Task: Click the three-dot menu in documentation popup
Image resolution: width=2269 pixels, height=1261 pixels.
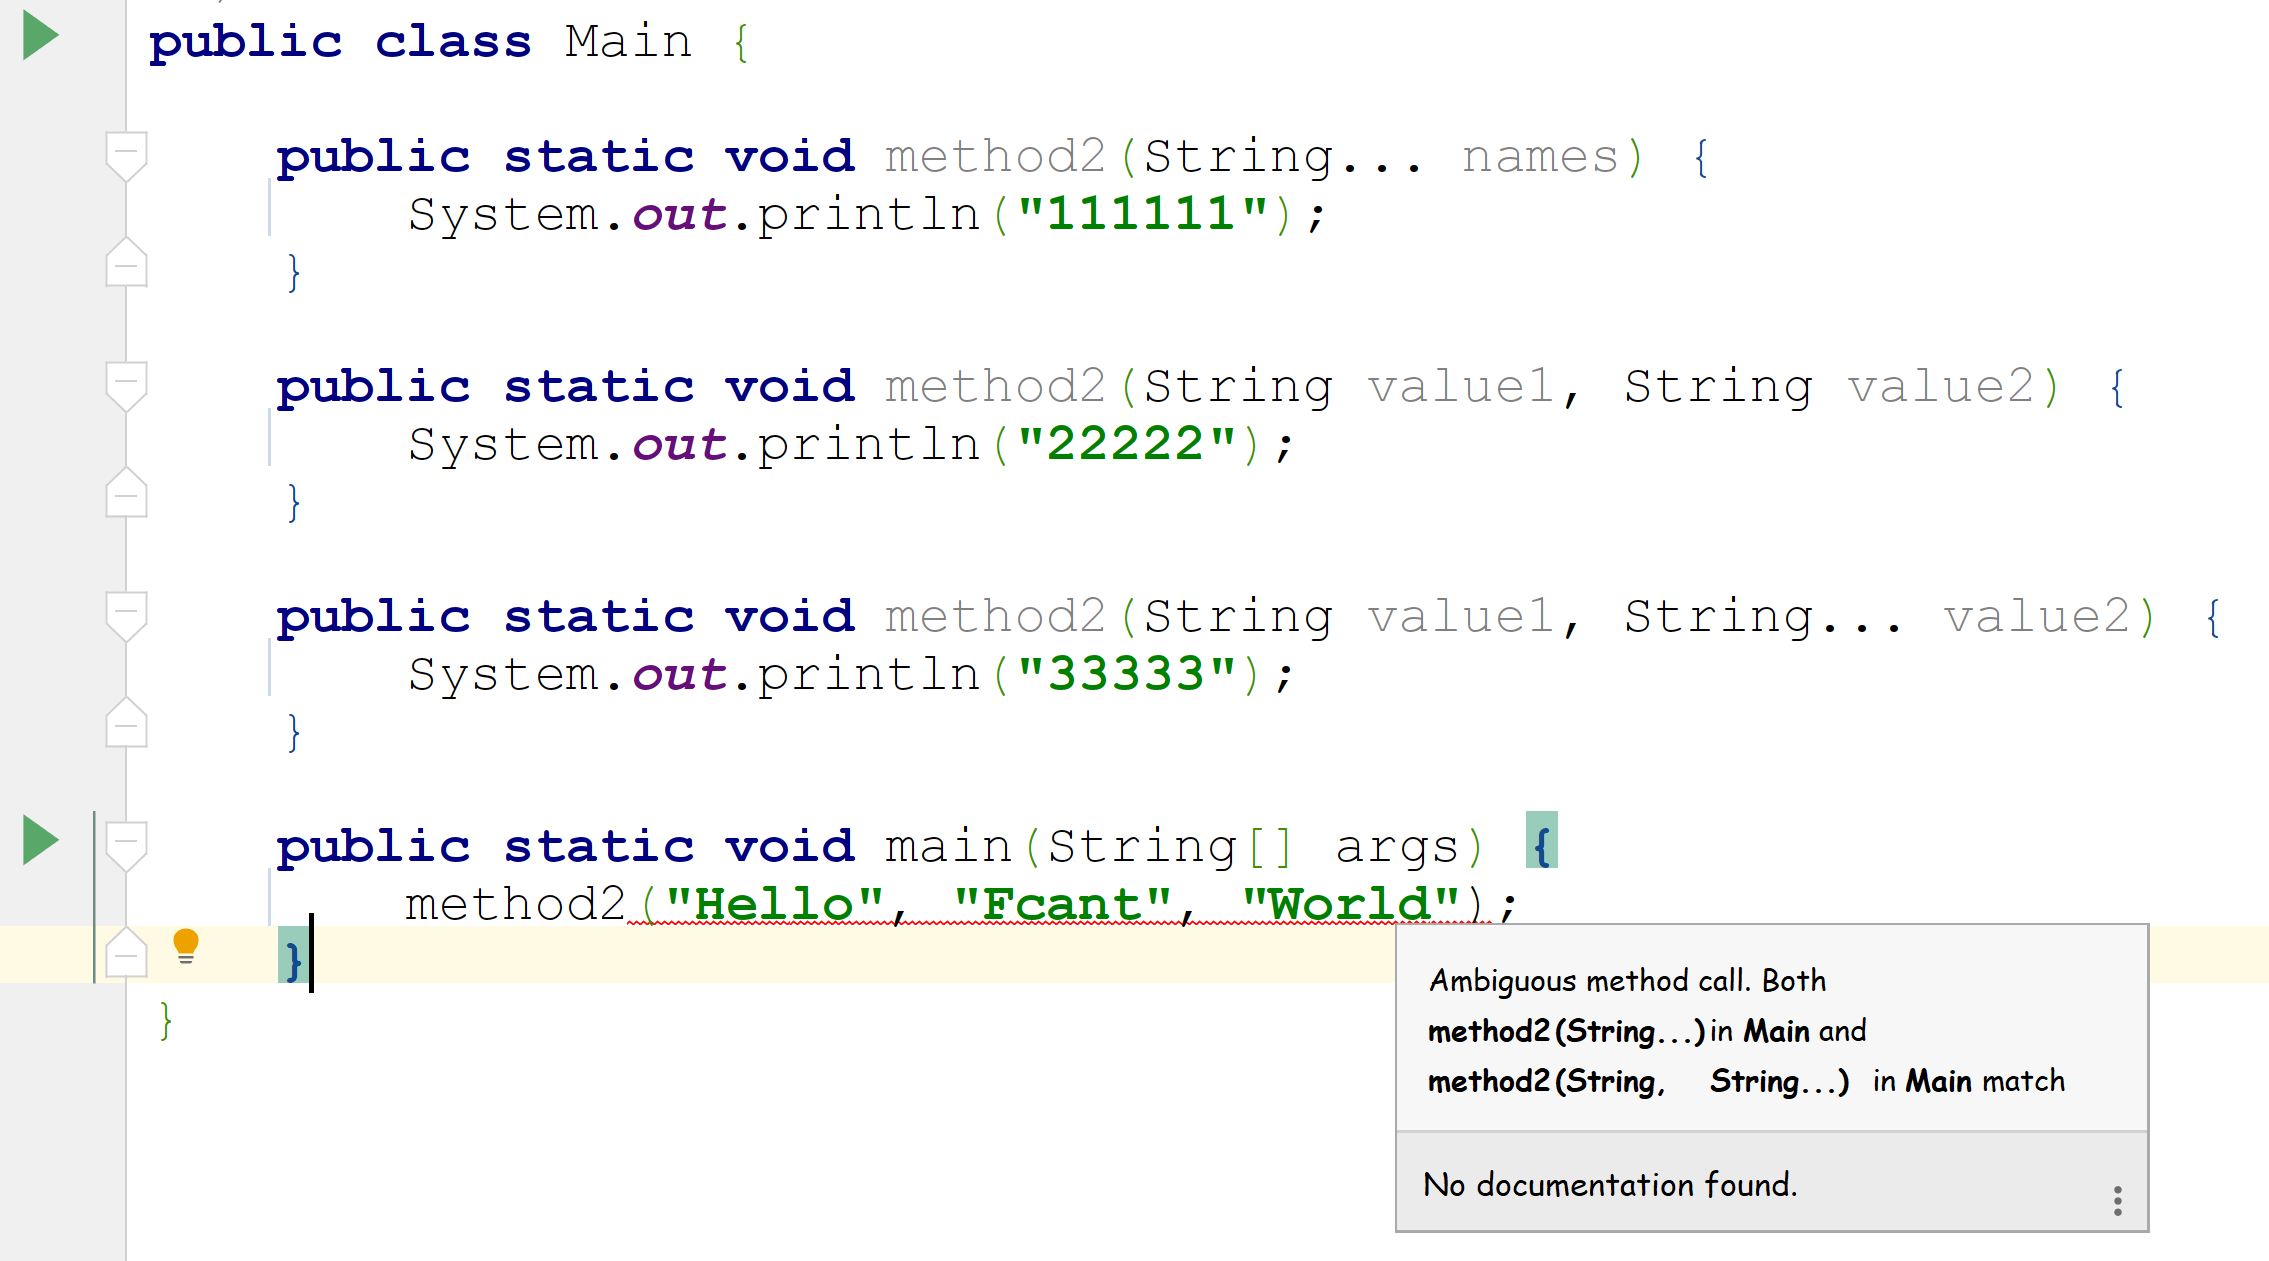Action: click(2117, 1200)
